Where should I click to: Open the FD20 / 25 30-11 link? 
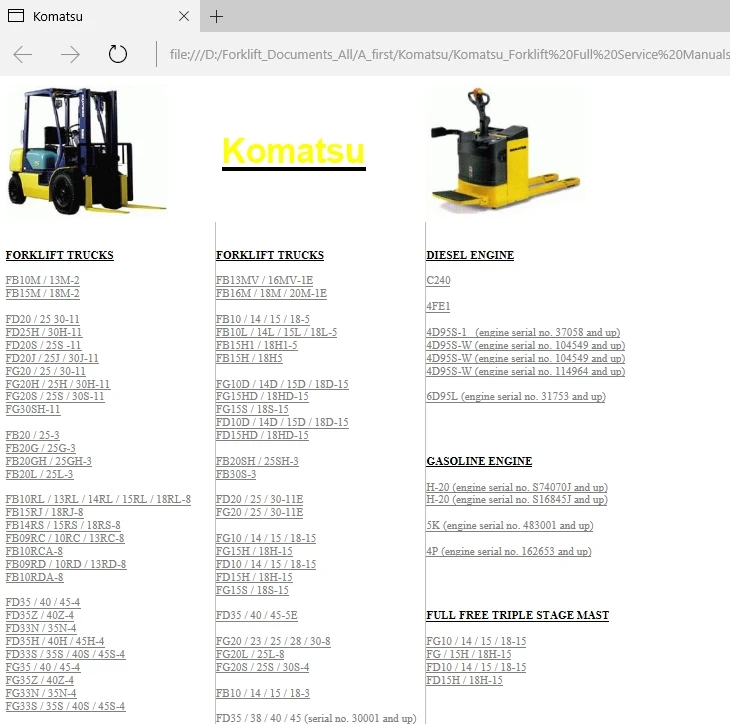(42, 319)
